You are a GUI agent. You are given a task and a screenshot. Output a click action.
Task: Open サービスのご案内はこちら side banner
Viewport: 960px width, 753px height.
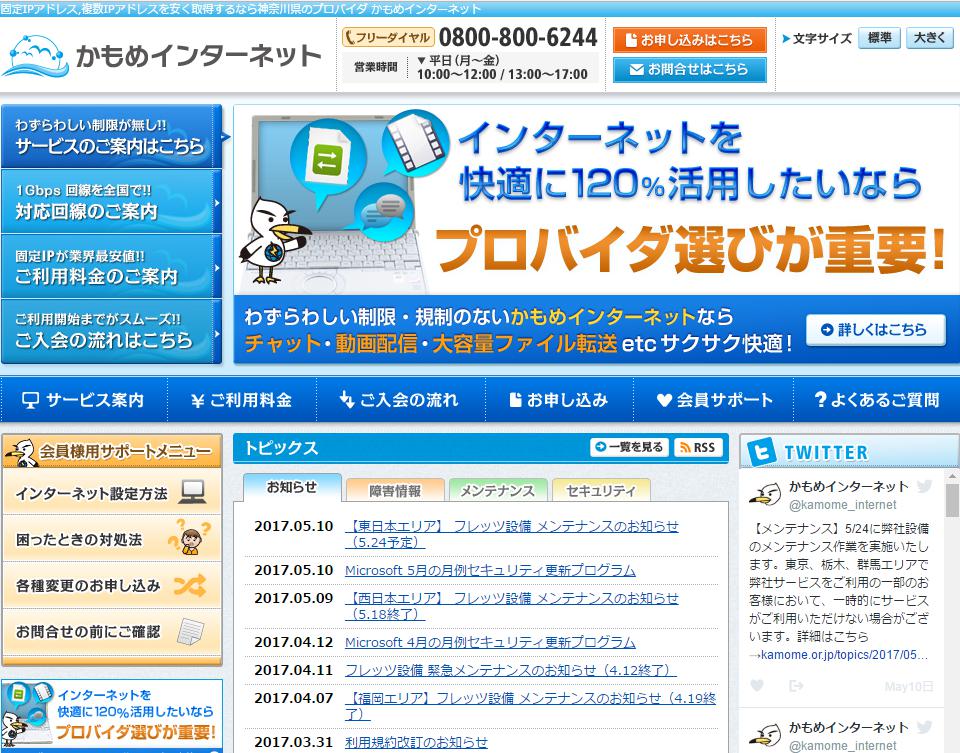coord(111,137)
